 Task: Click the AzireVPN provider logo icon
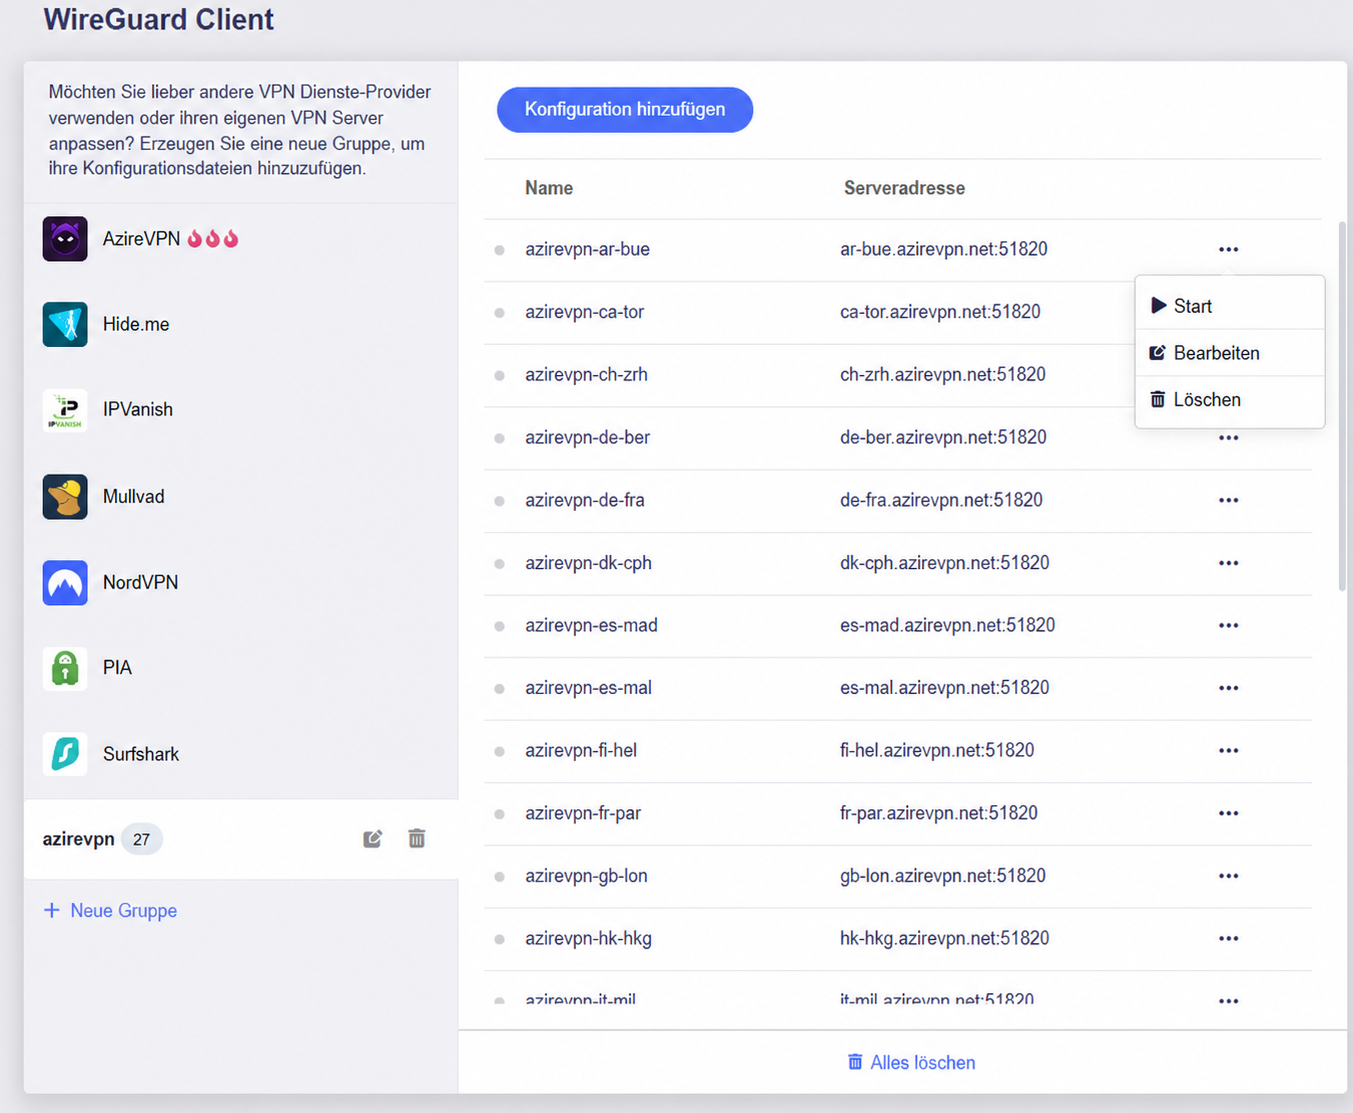tap(65, 239)
